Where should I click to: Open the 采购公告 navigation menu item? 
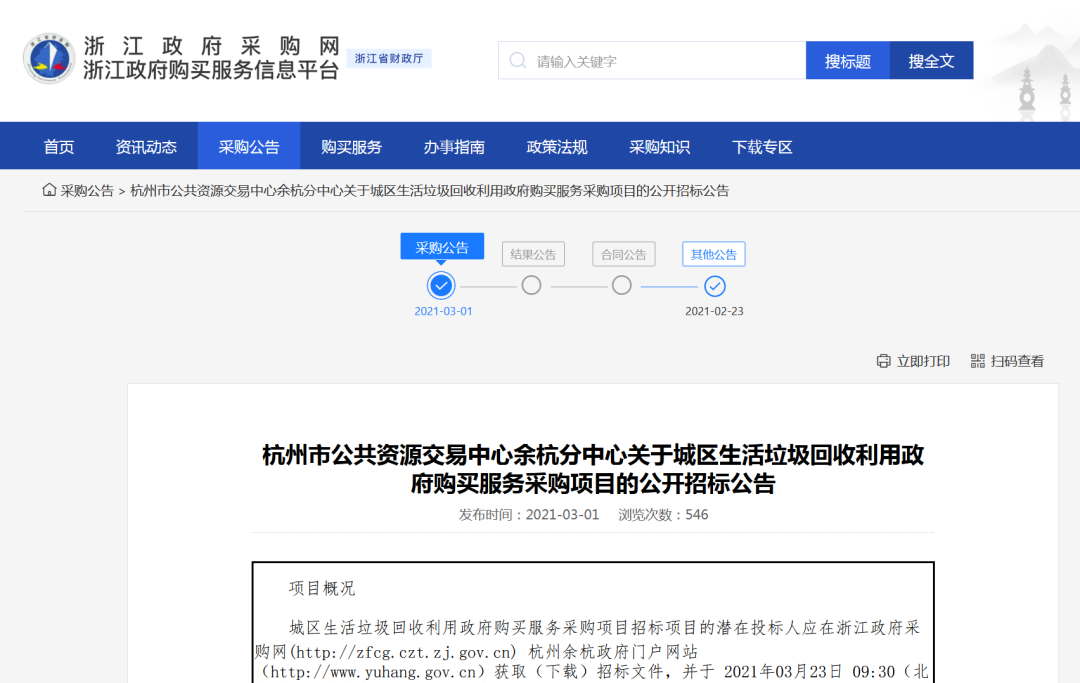[x=249, y=147]
